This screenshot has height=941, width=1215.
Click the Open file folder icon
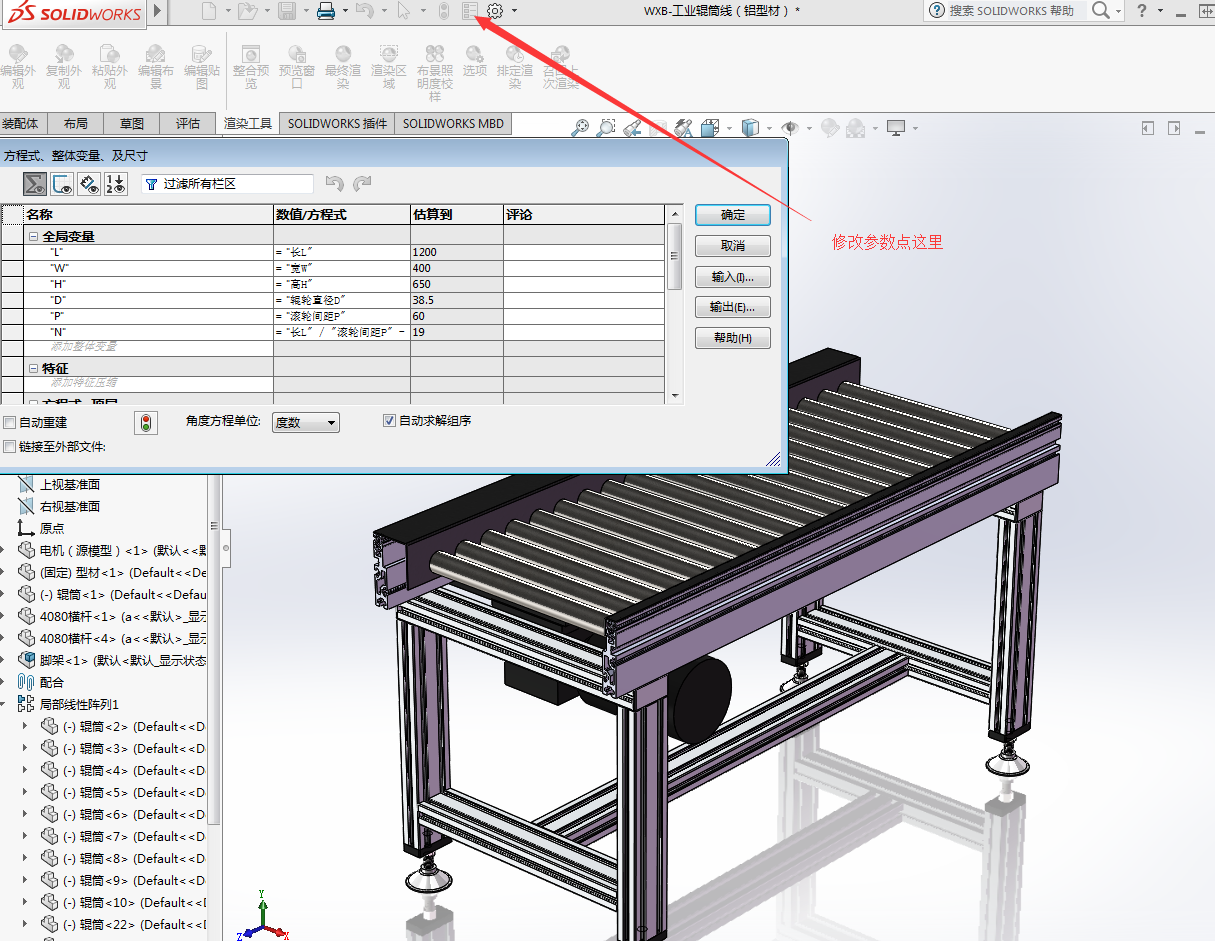(x=247, y=11)
